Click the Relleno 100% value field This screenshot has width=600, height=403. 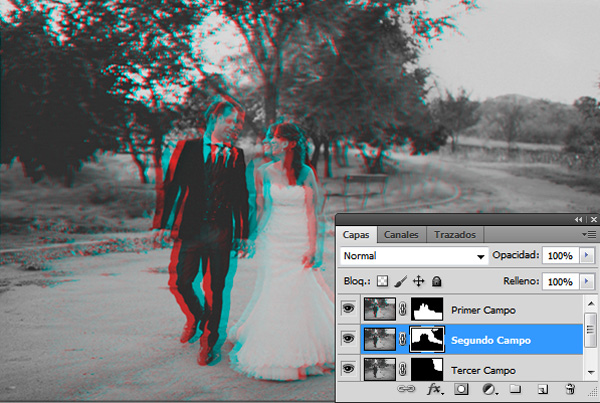tap(561, 282)
